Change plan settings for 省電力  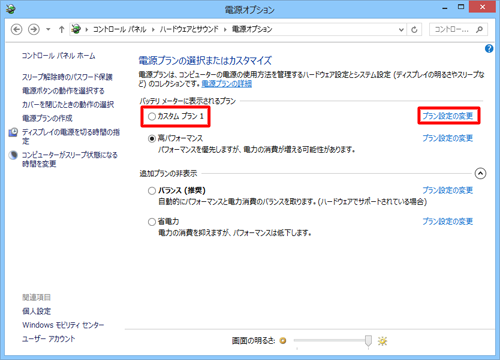tap(448, 221)
